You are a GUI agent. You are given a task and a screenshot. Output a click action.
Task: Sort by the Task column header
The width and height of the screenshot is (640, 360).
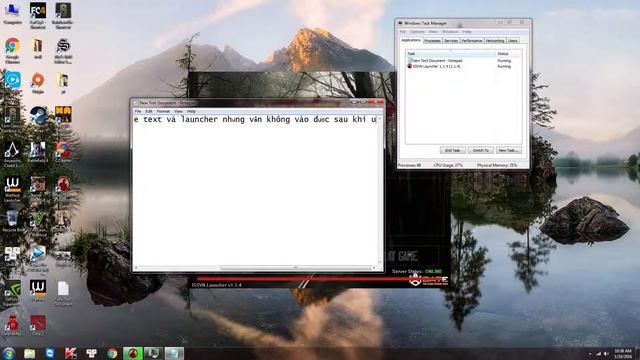tap(451, 53)
